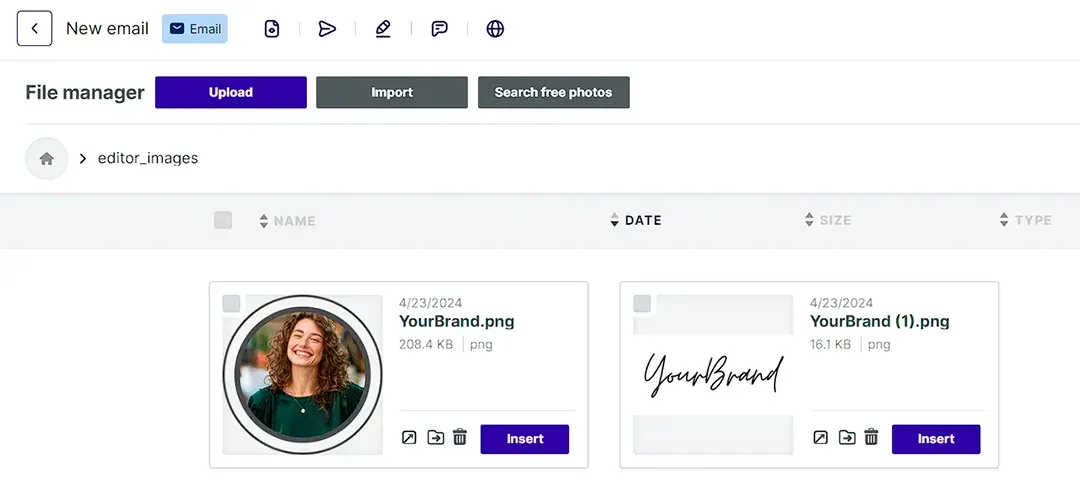Open the comments chat icon
Screen dimensions: 1080x501
439,29
